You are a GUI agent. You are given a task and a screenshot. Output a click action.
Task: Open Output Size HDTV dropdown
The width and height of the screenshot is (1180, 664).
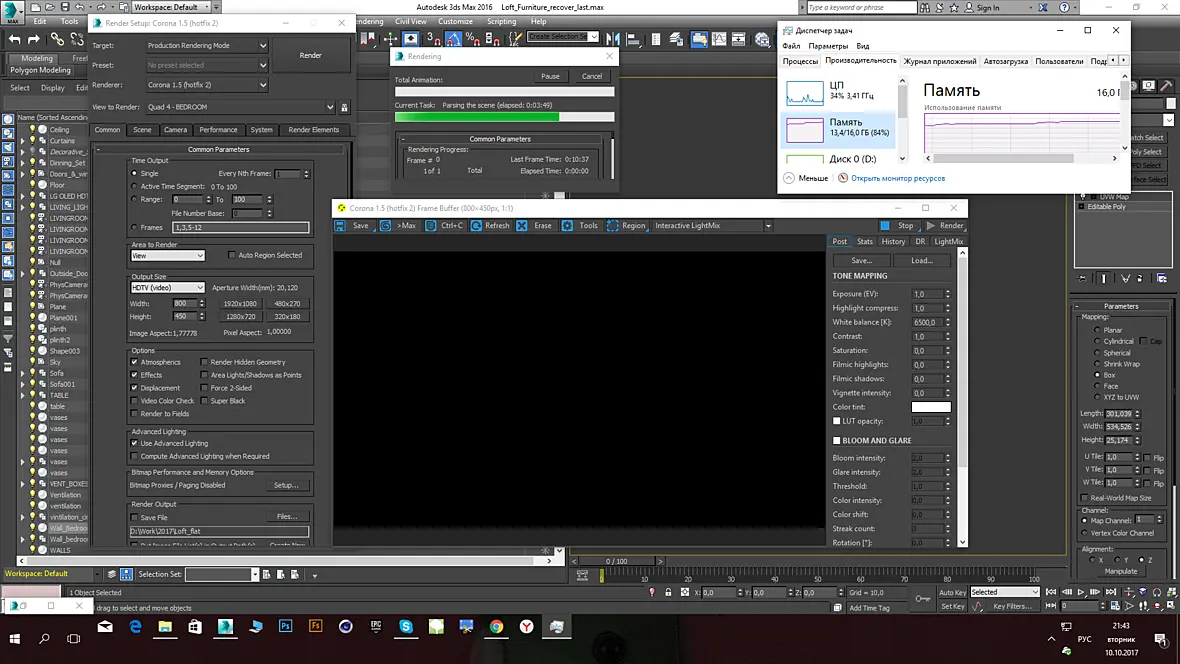[x=167, y=288]
